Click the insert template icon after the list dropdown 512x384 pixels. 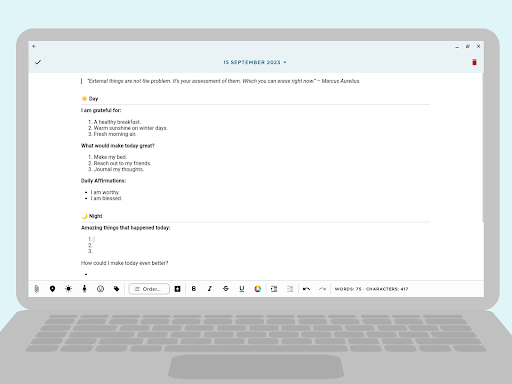[177, 289]
